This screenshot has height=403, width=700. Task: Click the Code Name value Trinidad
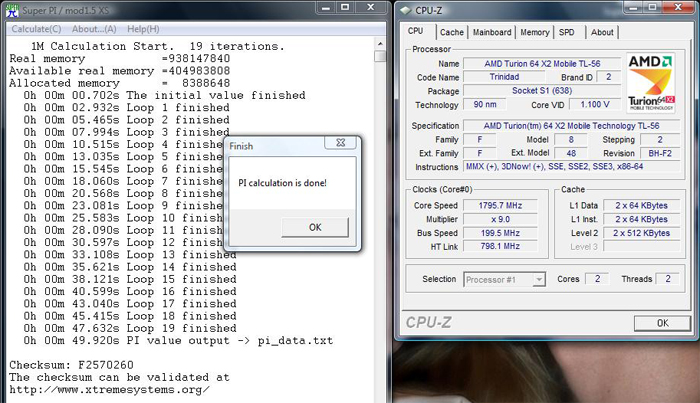click(504, 77)
